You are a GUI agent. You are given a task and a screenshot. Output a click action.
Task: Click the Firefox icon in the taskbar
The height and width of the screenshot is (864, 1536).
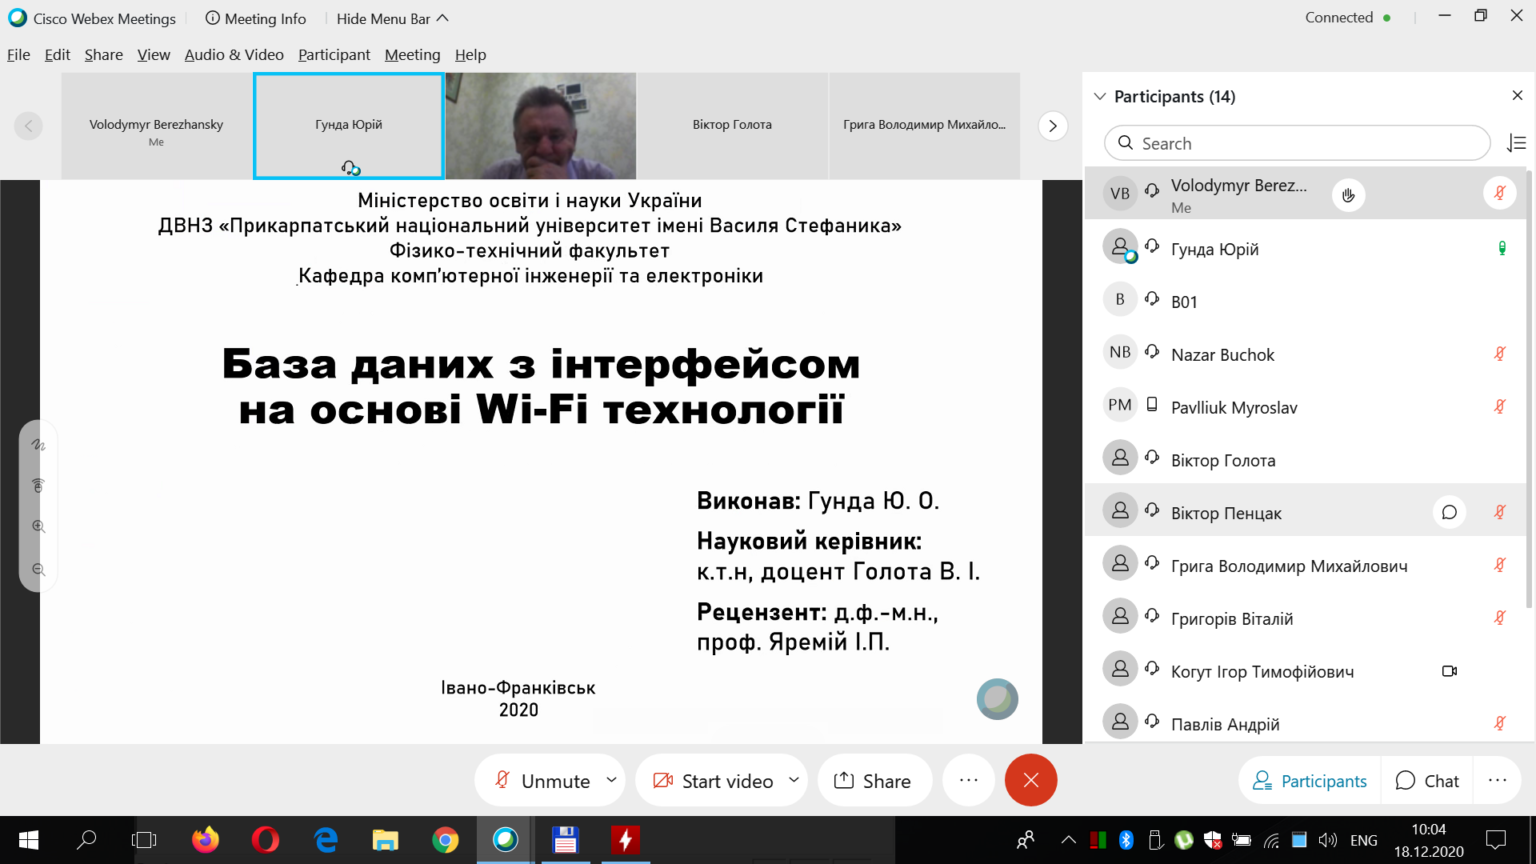point(206,840)
